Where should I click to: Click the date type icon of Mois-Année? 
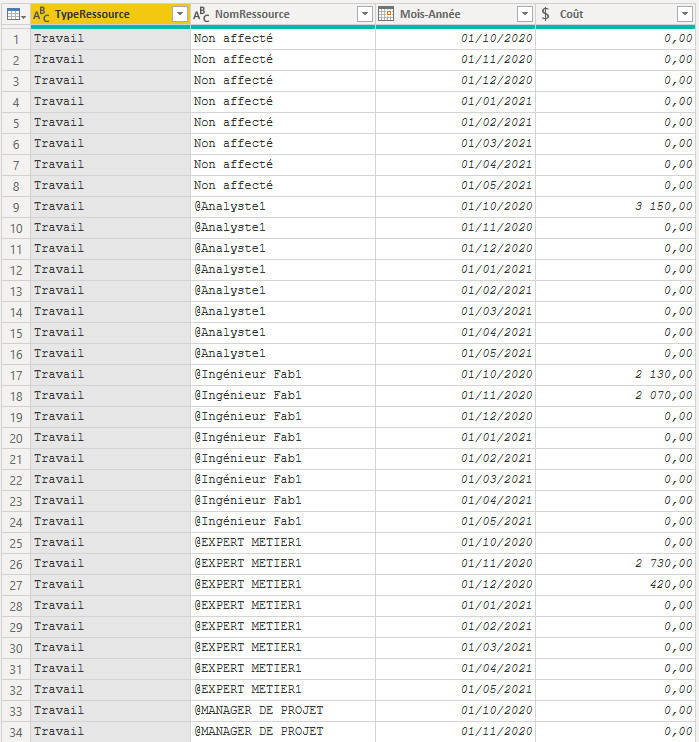(386, 14)
